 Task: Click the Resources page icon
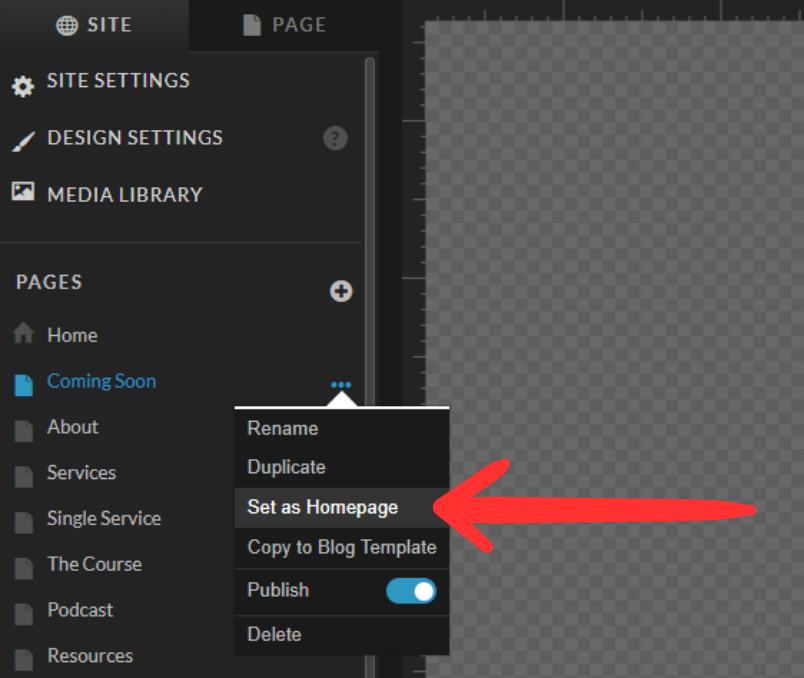coord(24,660)
